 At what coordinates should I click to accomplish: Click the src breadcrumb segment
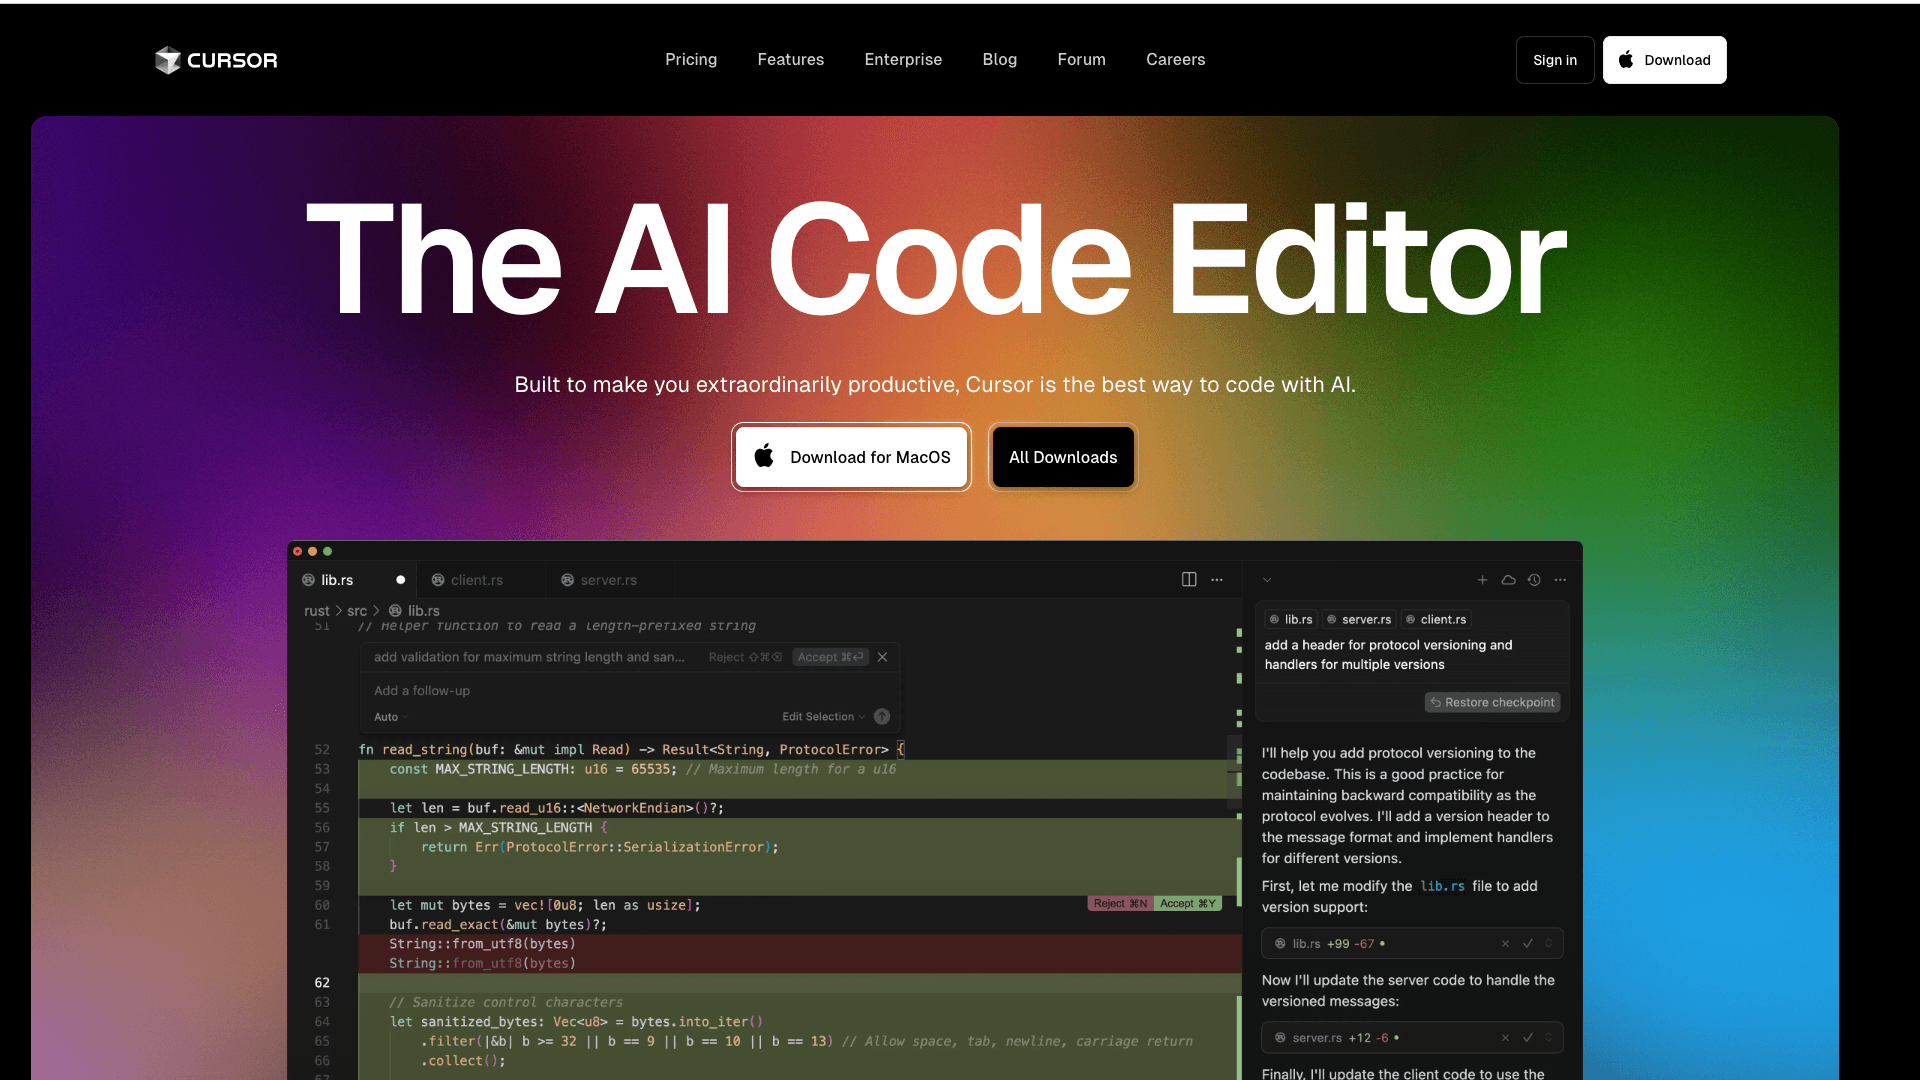coord(357,611)
